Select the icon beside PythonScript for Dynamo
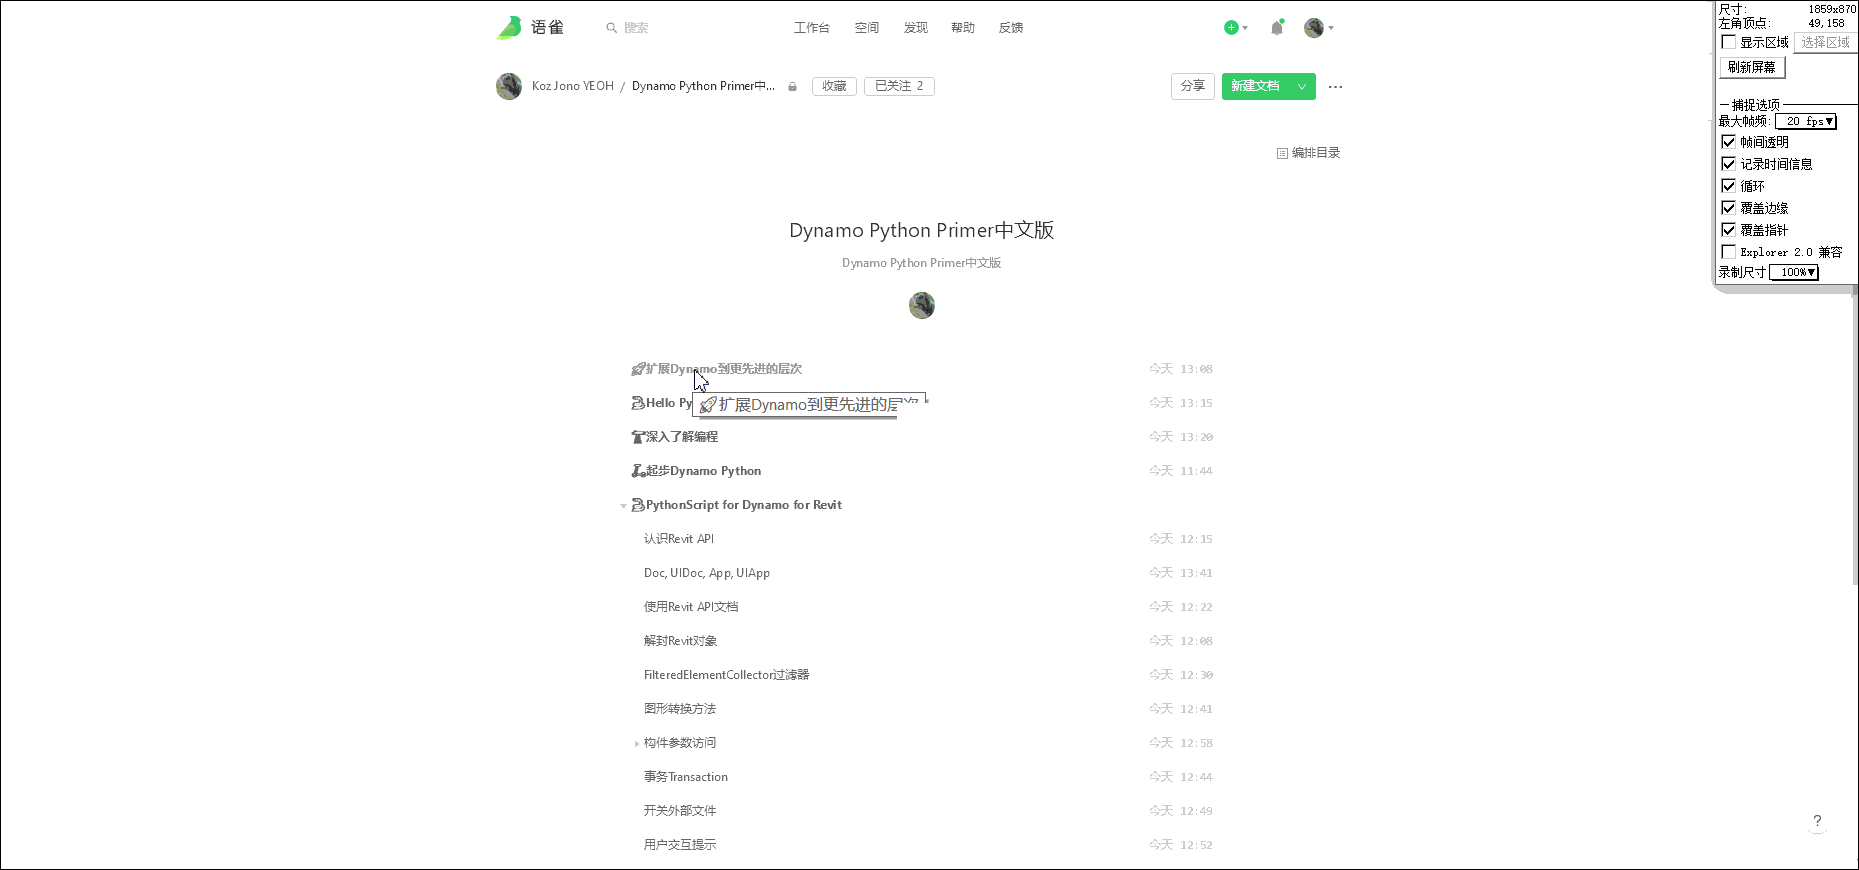This screenshot has height=870, width=1859. (x=638, y=505)
